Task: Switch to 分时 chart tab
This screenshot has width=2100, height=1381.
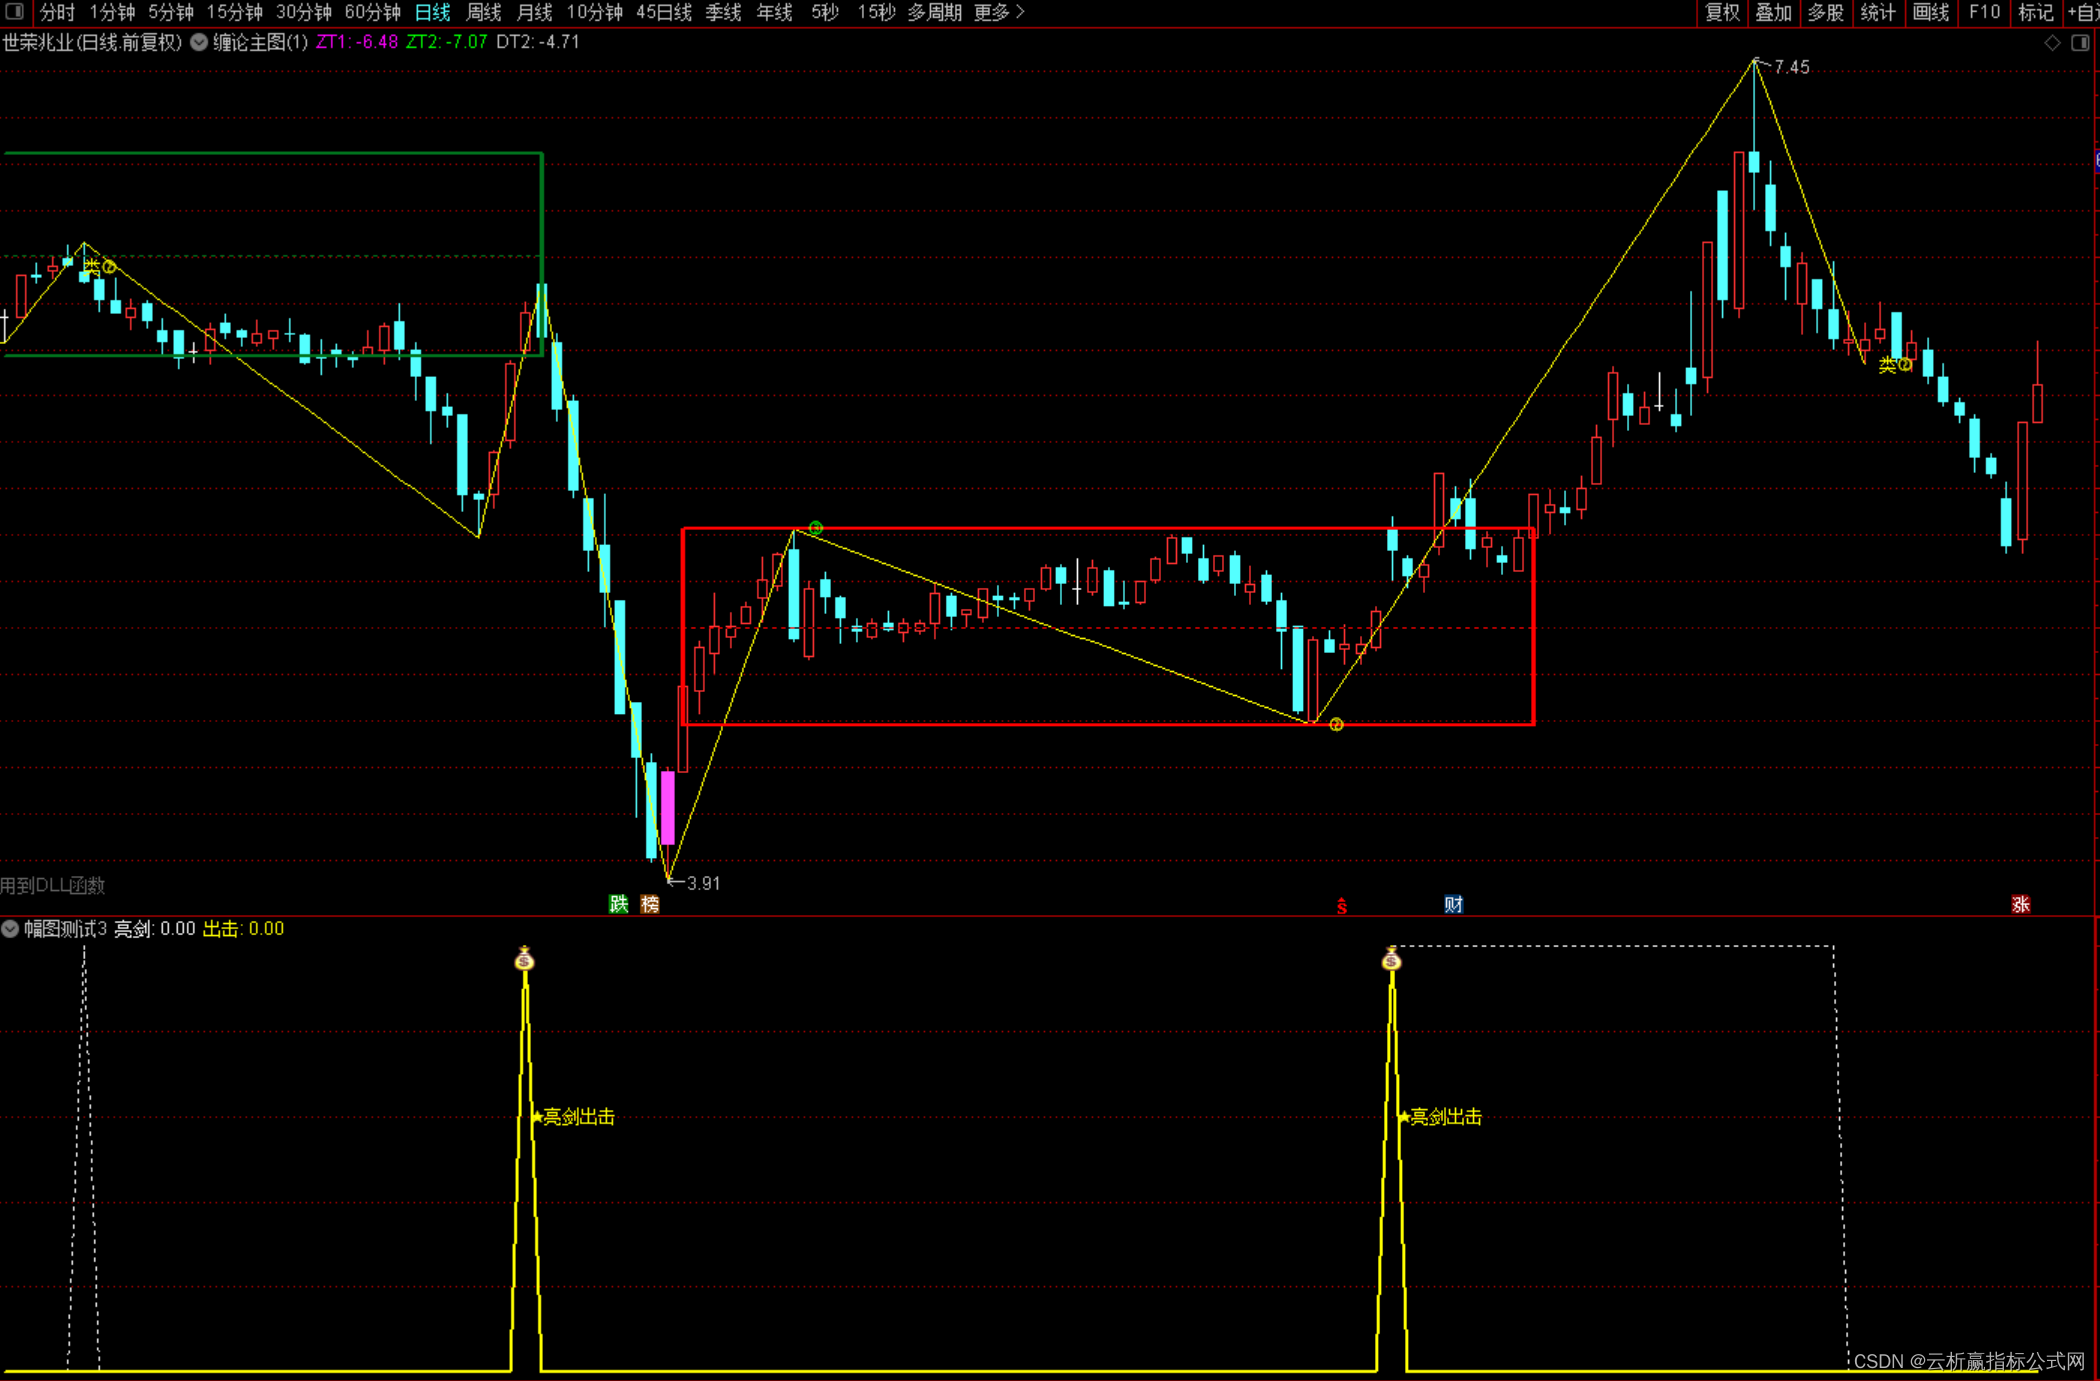Action: coord(57,12)
